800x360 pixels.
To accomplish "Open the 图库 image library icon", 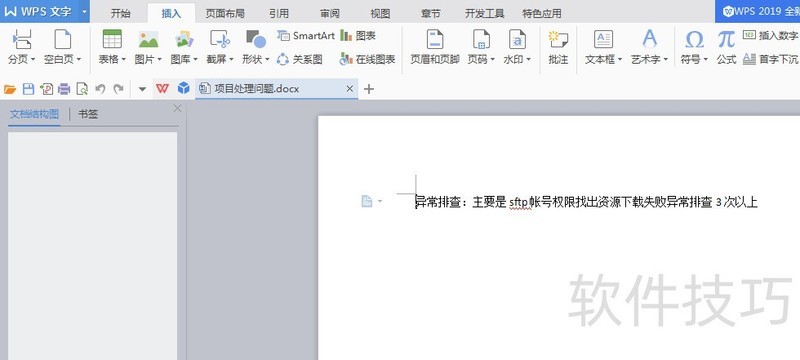I will (184, 39).
